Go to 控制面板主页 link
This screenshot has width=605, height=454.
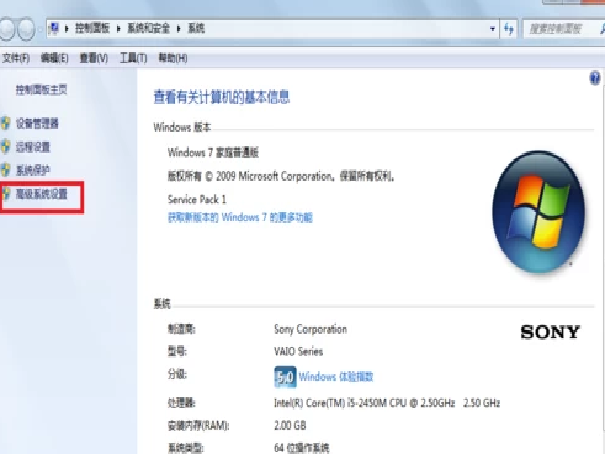(42, 90)
